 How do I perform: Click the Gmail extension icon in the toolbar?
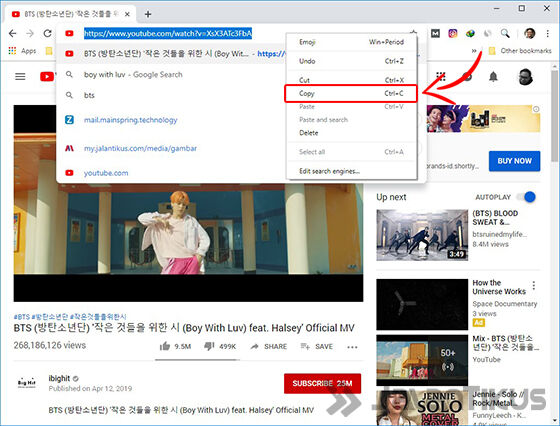tap(435, 34)
